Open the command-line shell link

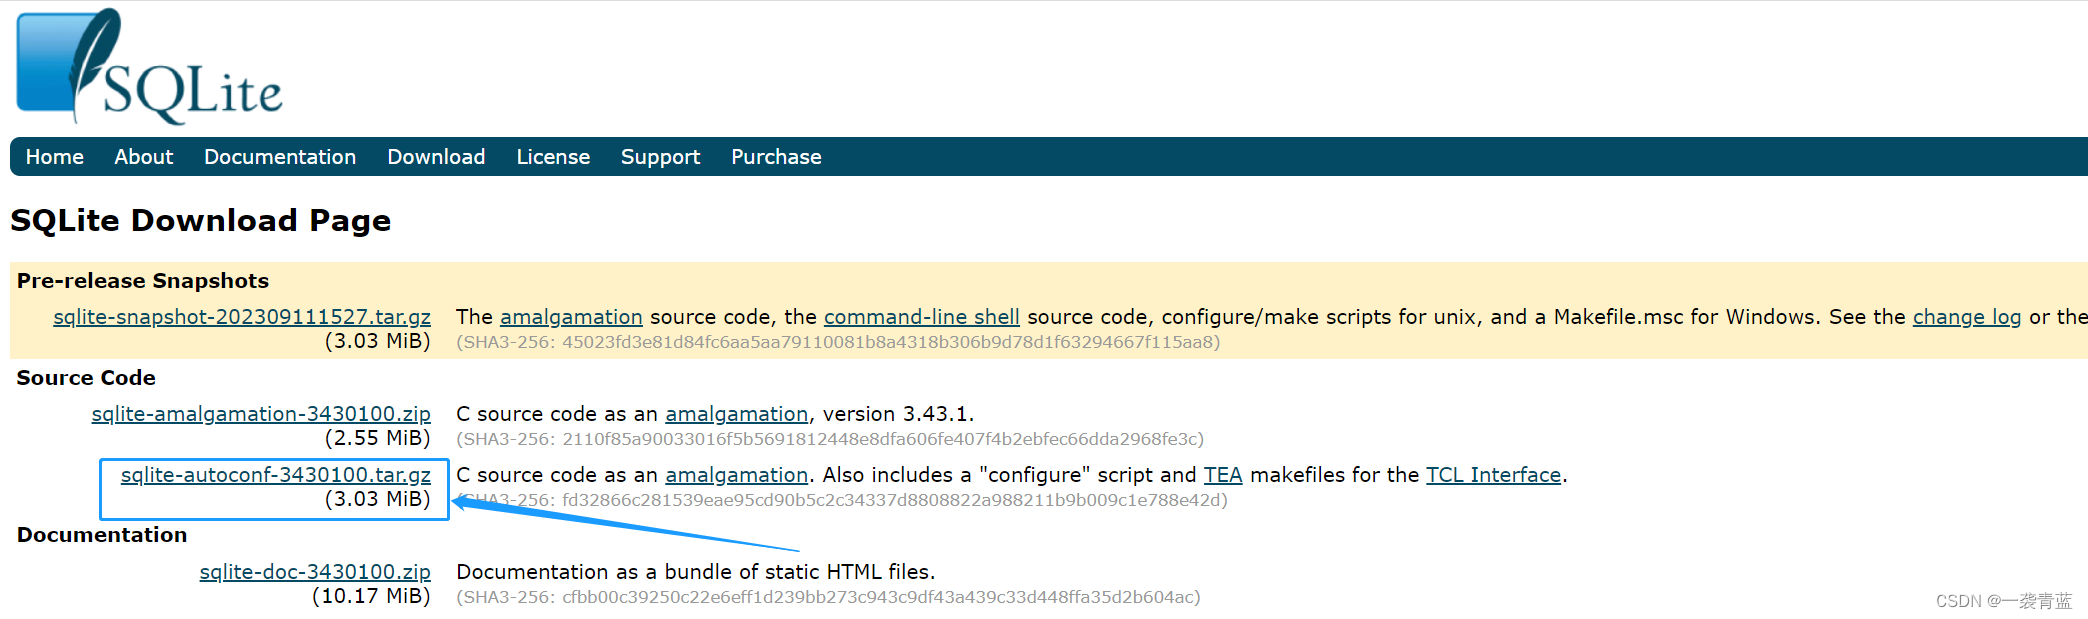pos(921,317)
